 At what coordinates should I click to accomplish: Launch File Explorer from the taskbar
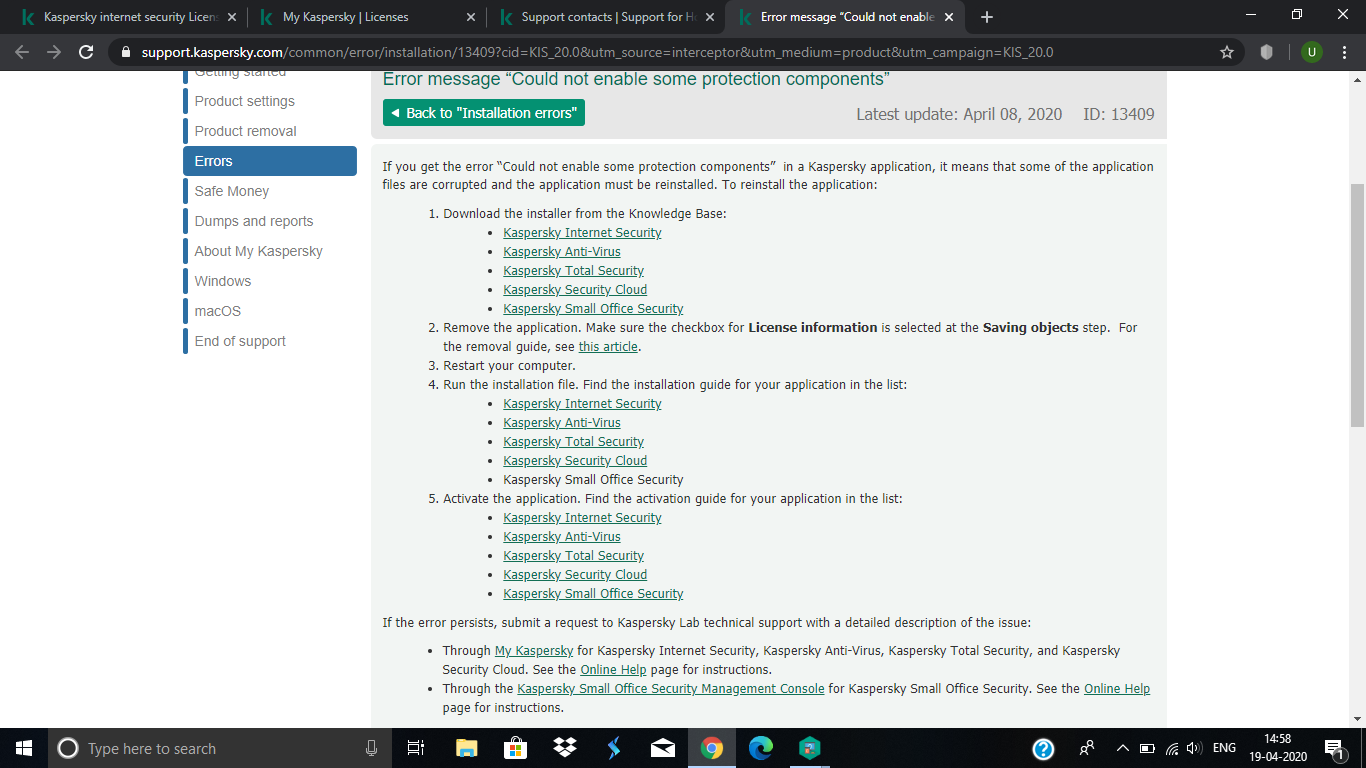(x=467, y=748)
